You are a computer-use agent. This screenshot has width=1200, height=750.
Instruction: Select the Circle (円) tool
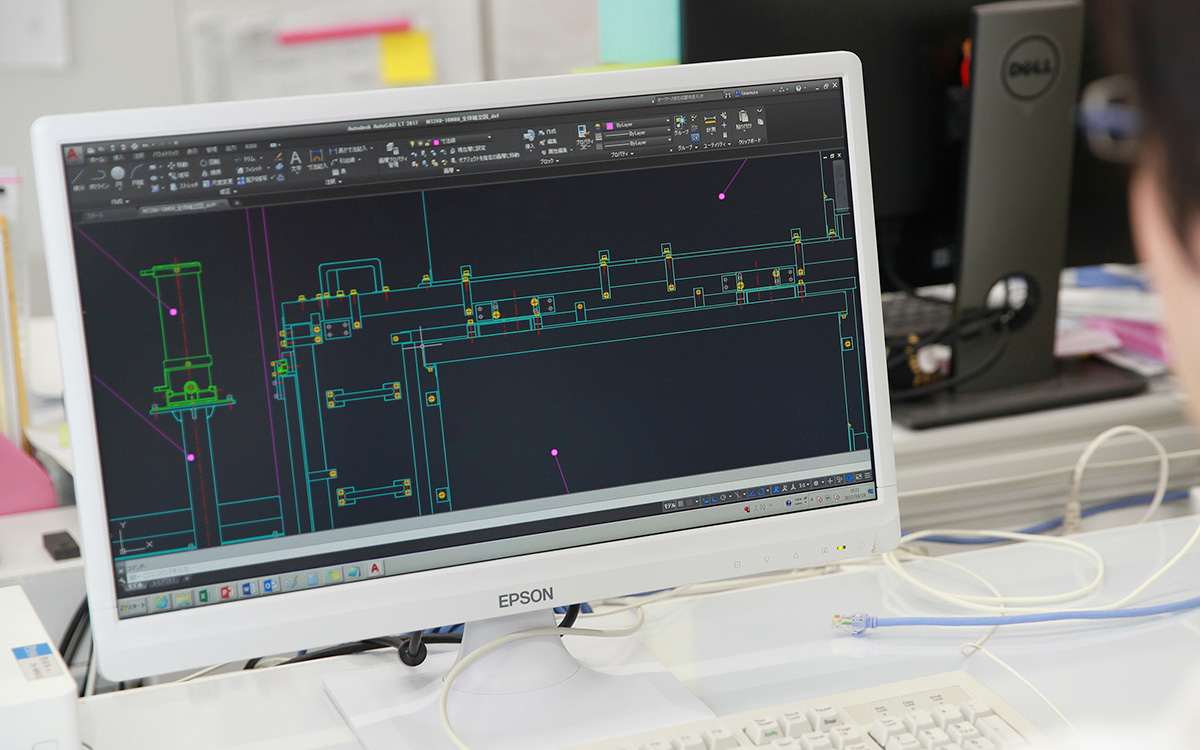pos(118,176)
